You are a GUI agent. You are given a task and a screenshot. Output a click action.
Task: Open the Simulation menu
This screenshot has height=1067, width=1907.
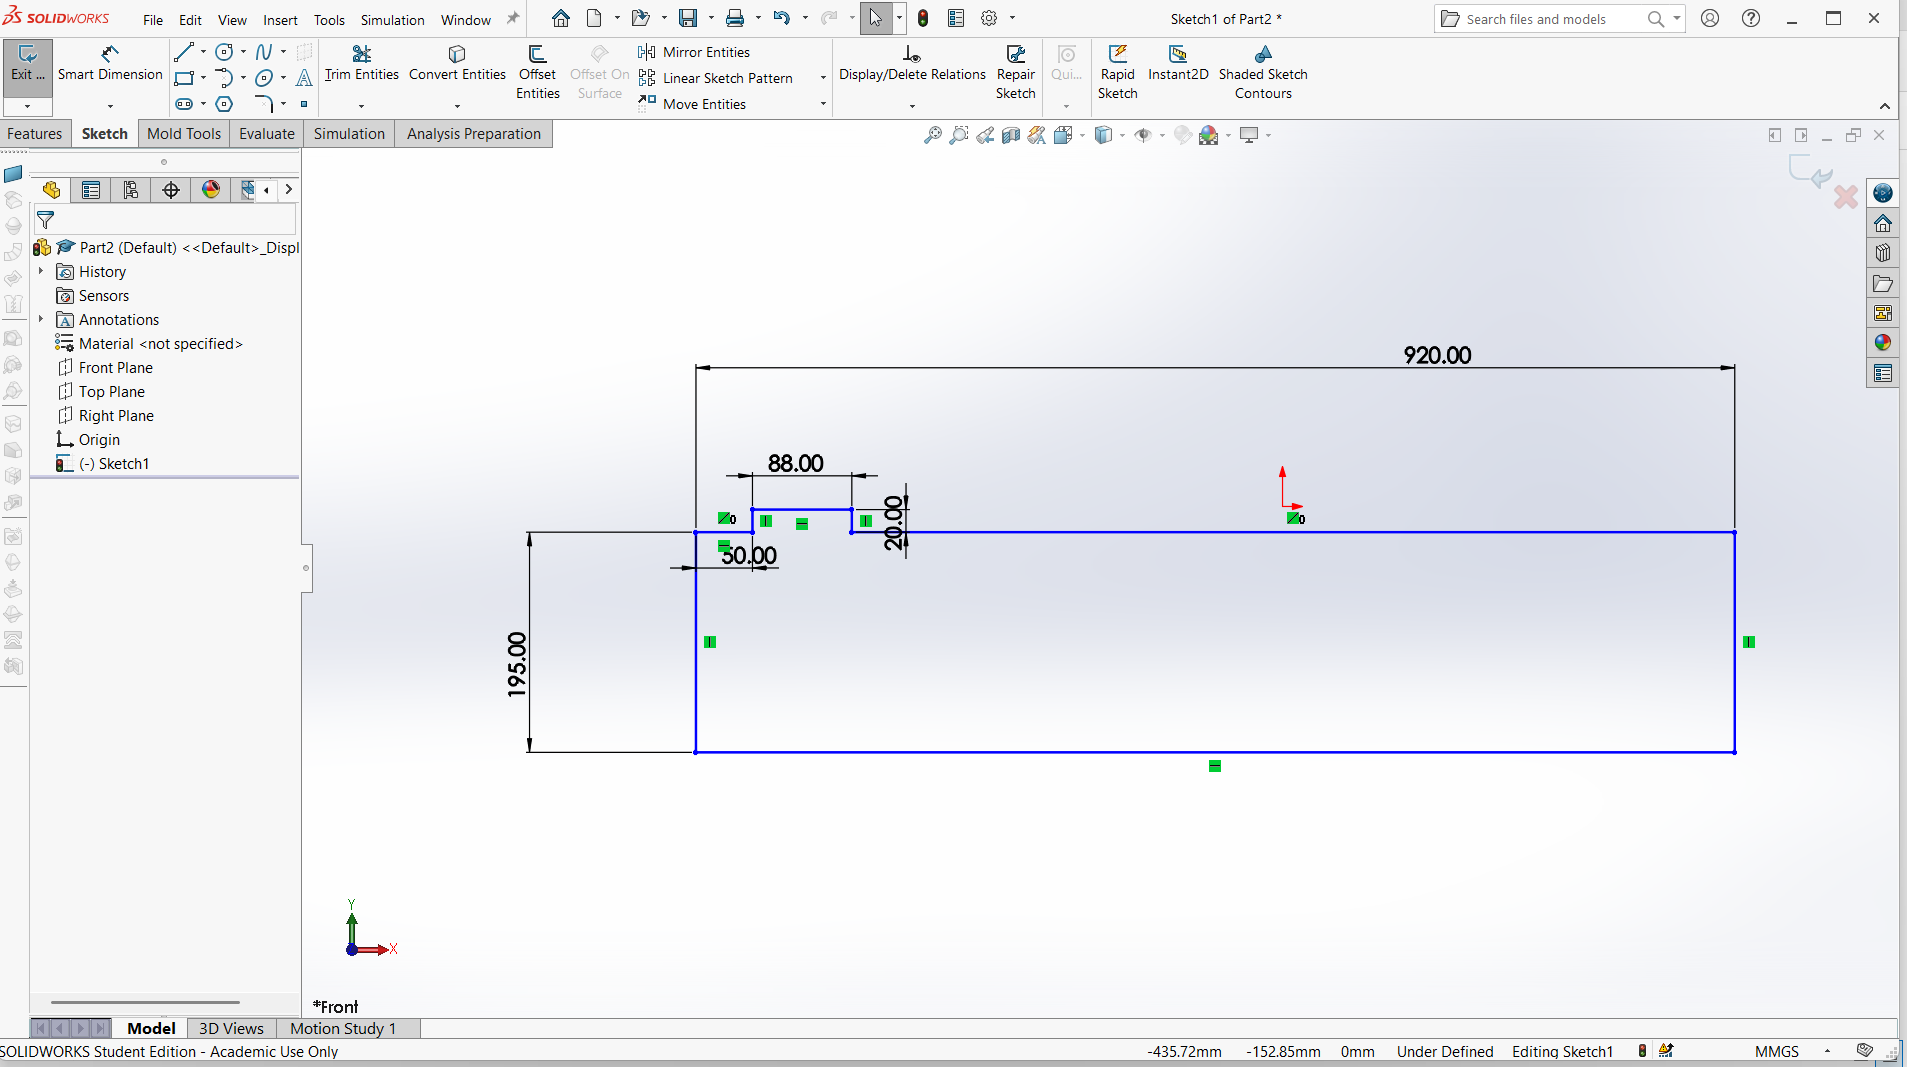392,19
